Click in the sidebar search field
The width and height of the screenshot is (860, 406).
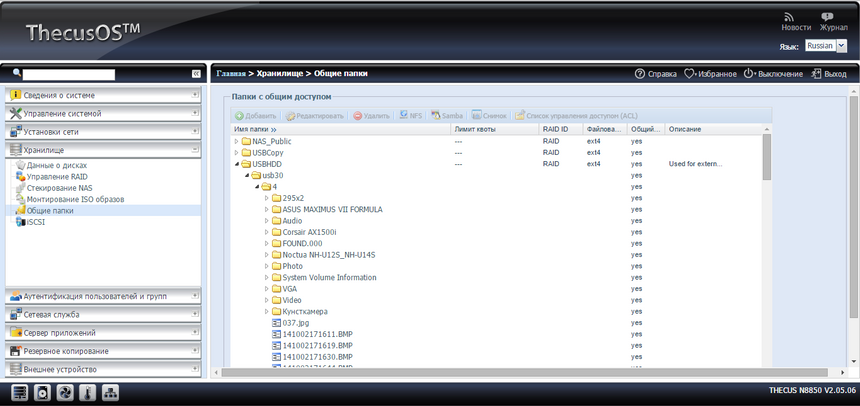70,74
